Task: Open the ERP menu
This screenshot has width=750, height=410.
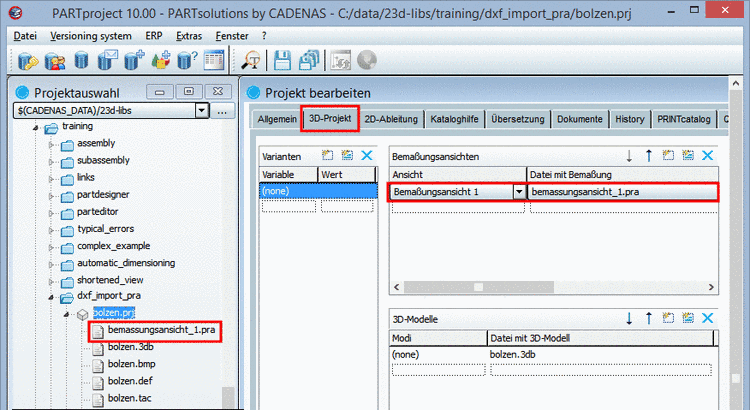Action: 154,36
